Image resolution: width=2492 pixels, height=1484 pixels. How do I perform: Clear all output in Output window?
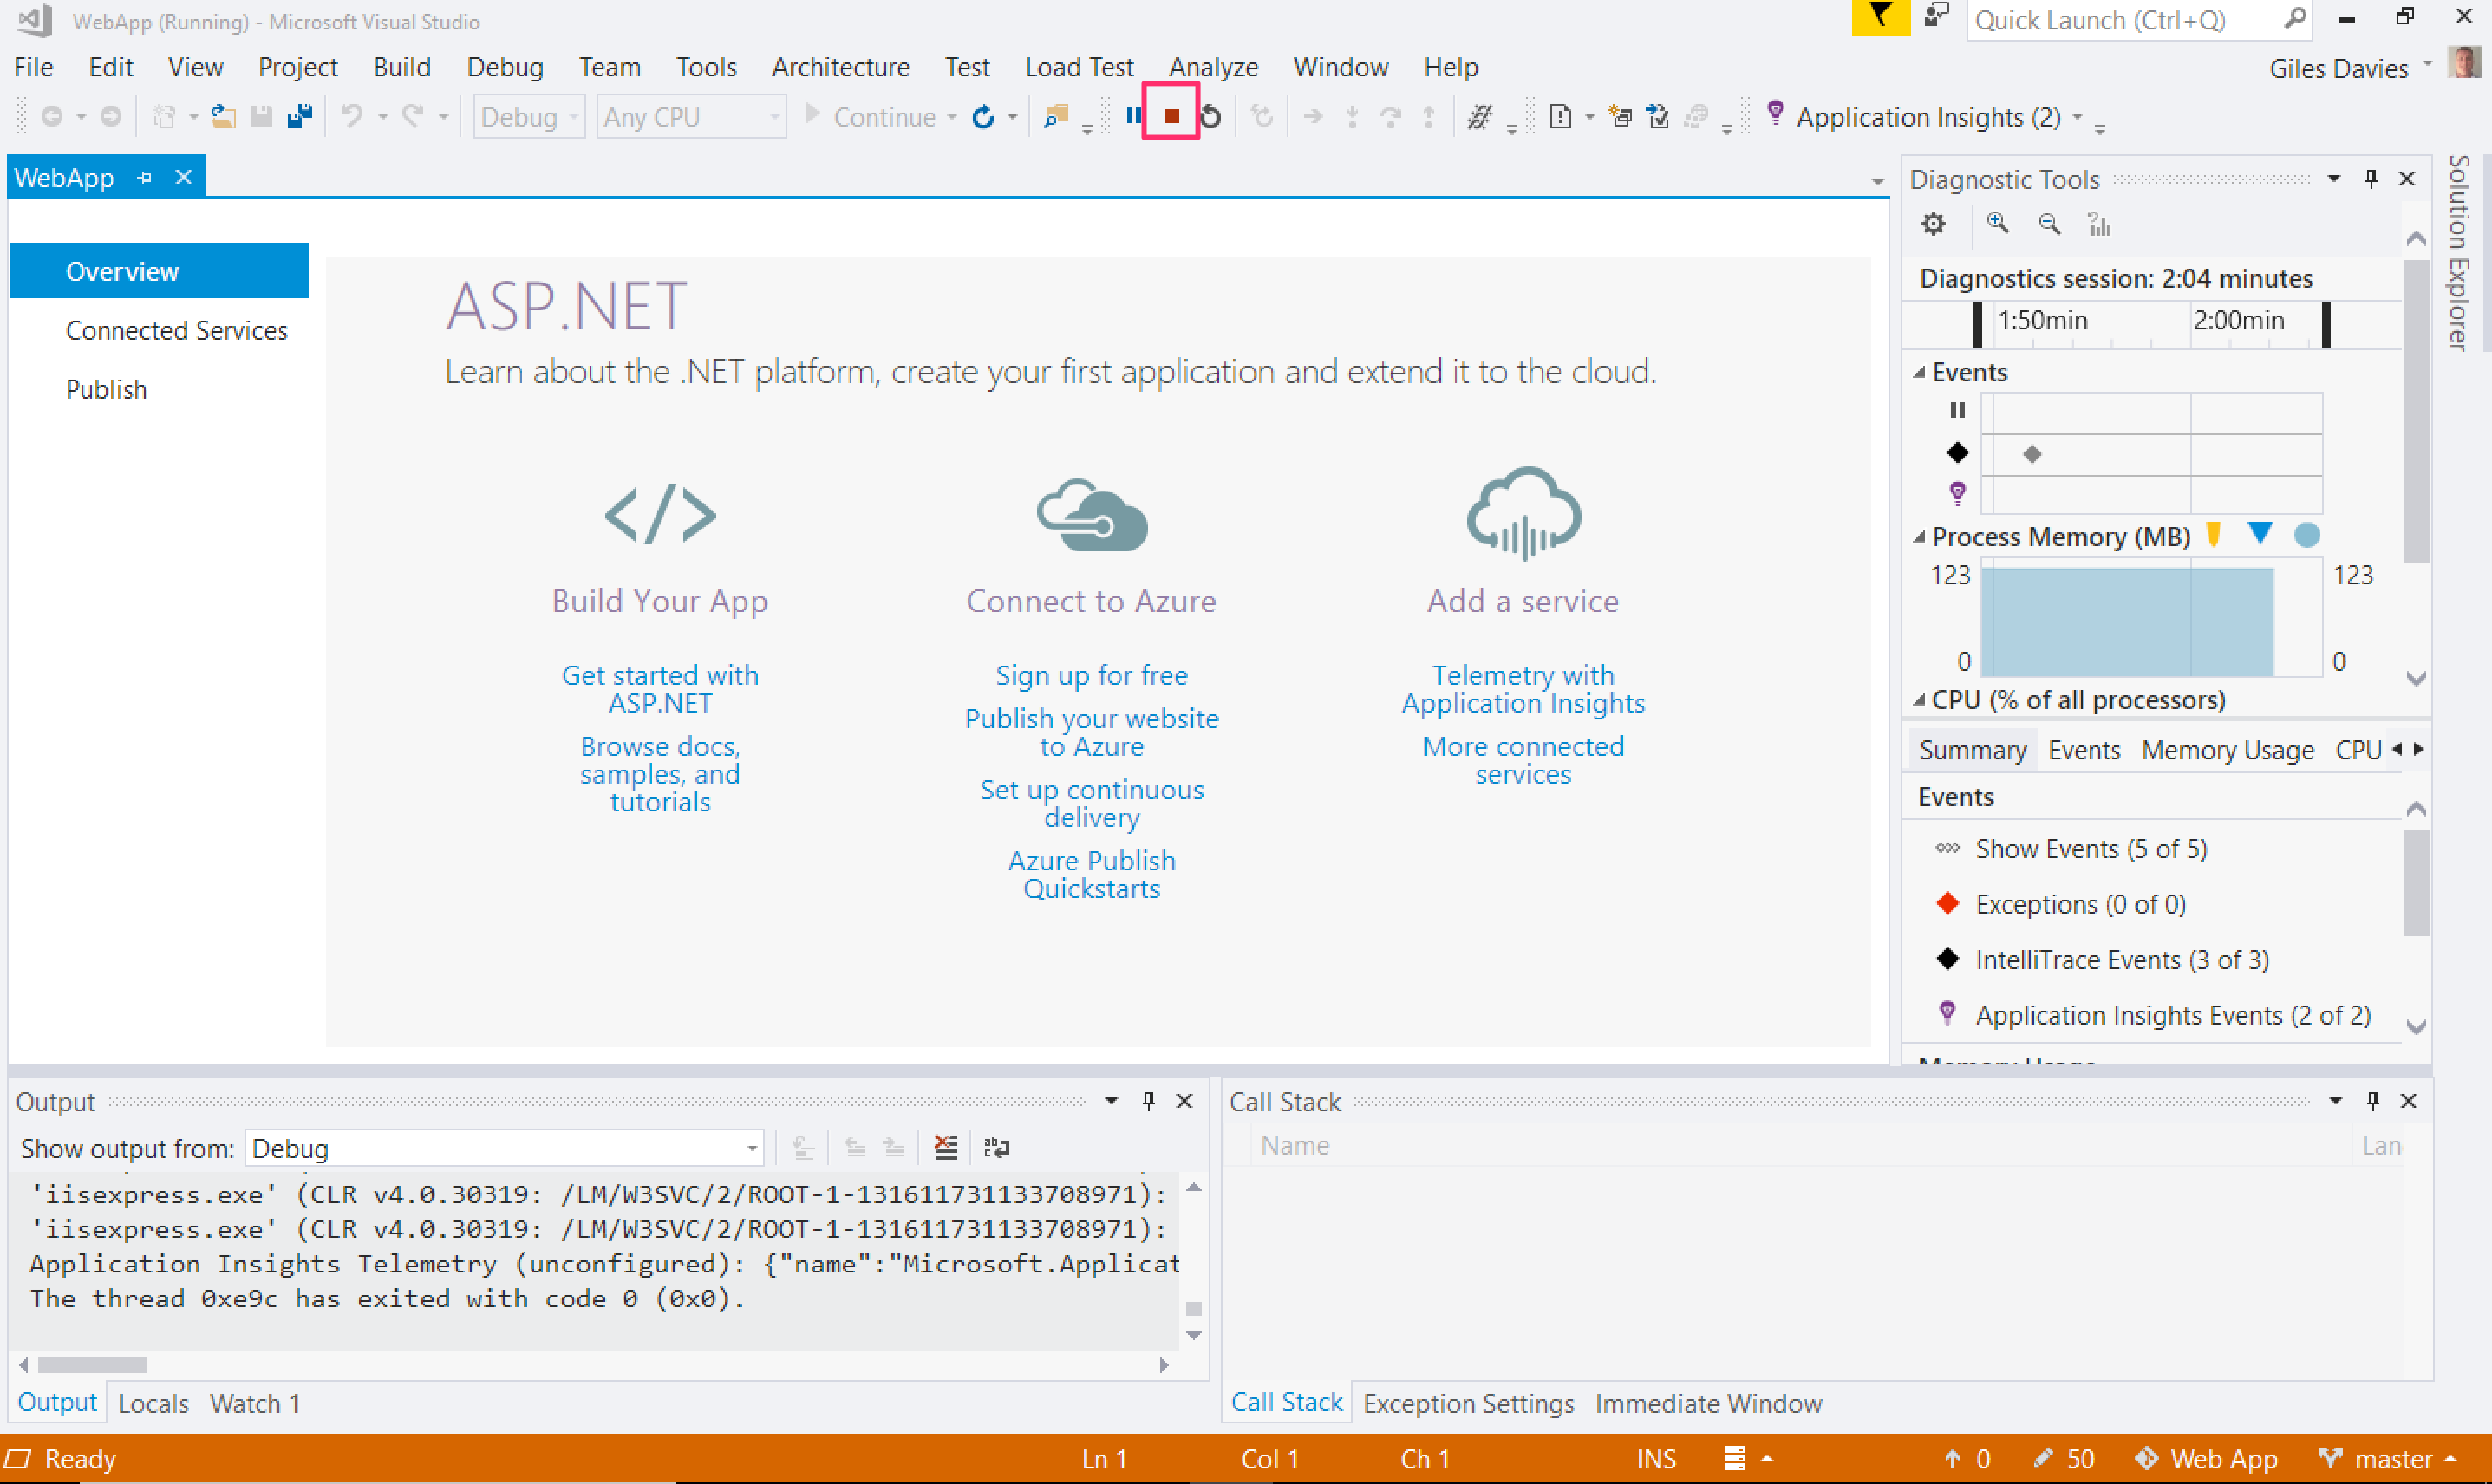click(x=945, y=1147)
